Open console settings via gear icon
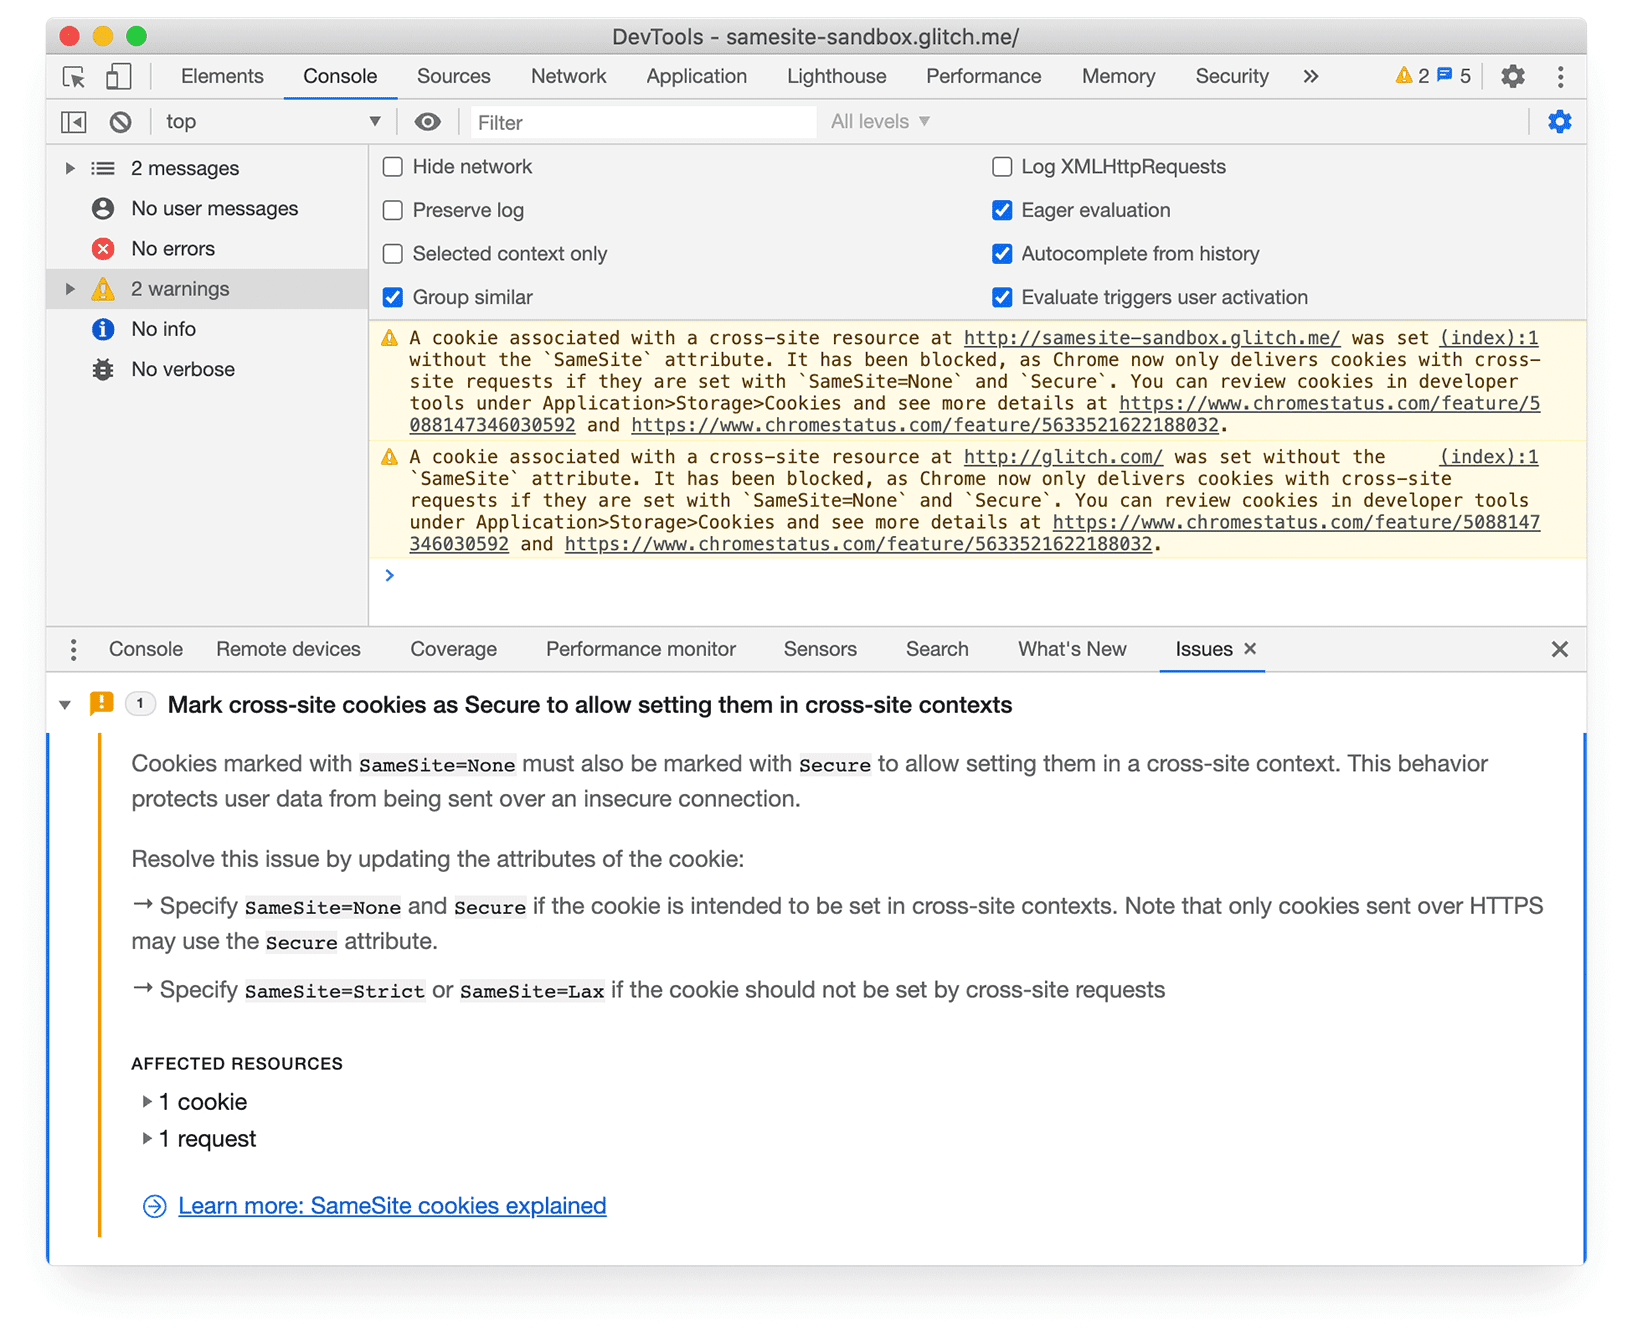 (1560, 121)
